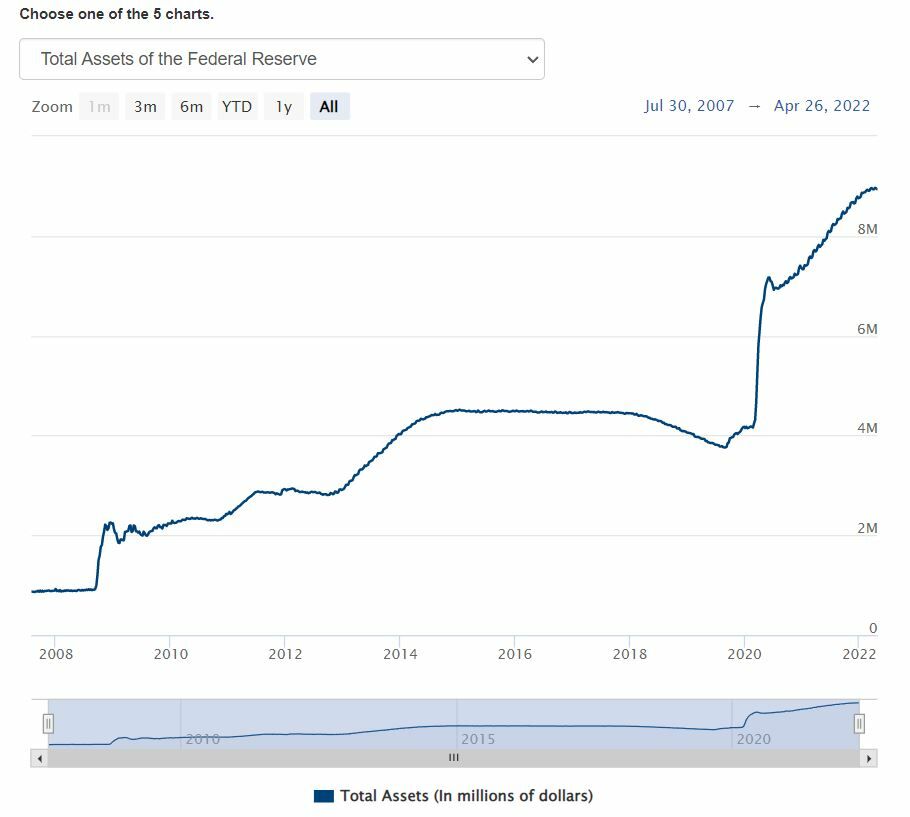Grab the left navigator range handle
The width and height of the screenshot is (910, 817).
pos(48,723)
